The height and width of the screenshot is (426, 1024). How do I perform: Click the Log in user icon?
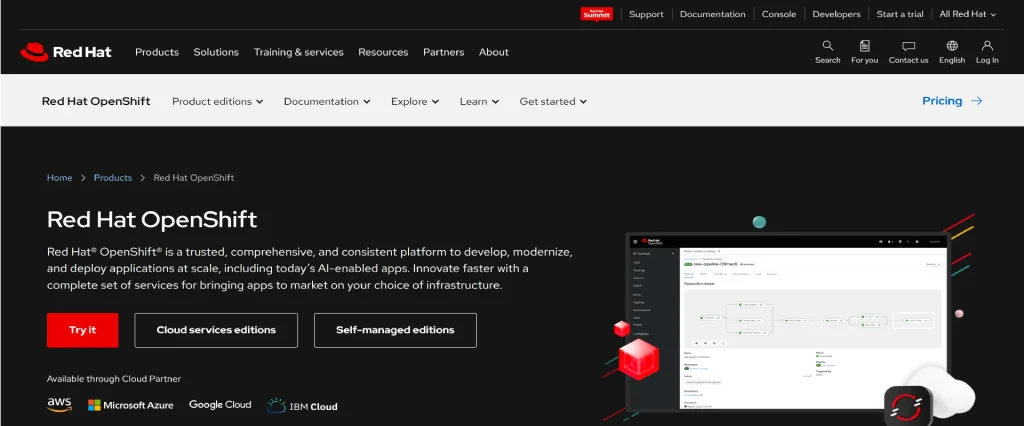click(987, 46)
